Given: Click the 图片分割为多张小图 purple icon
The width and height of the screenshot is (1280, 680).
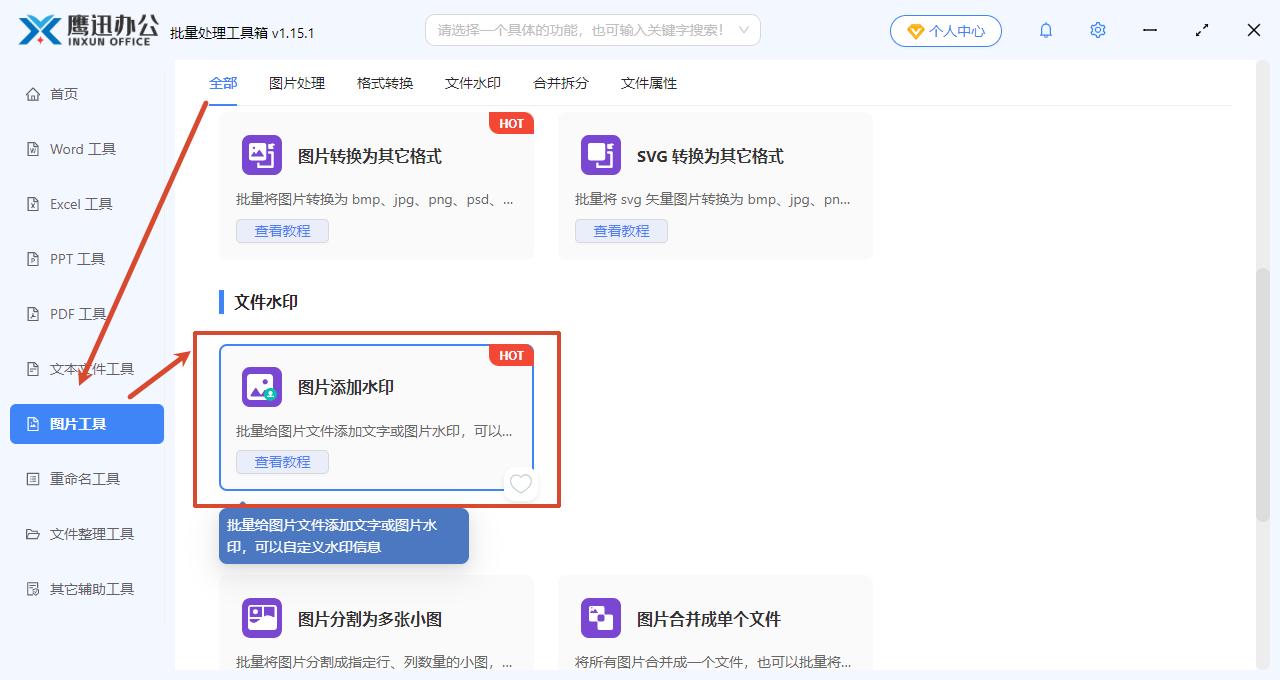Looking at the screenshot, I should point(262,618).
